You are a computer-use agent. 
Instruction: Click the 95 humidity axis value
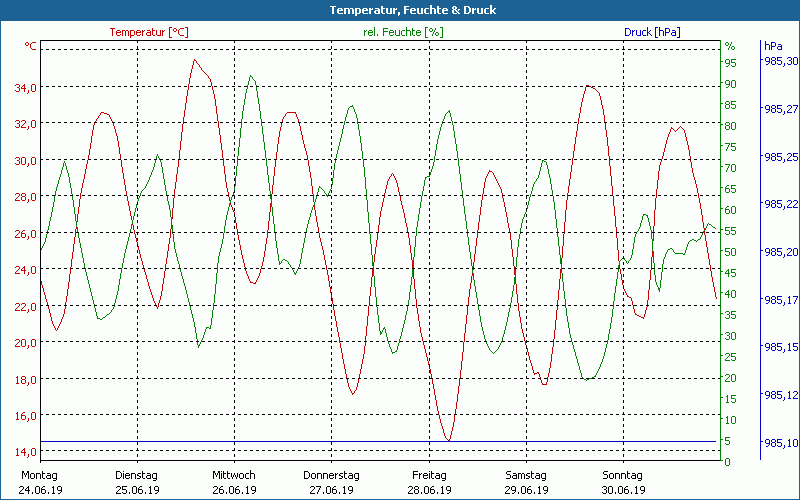pos(730,62)
